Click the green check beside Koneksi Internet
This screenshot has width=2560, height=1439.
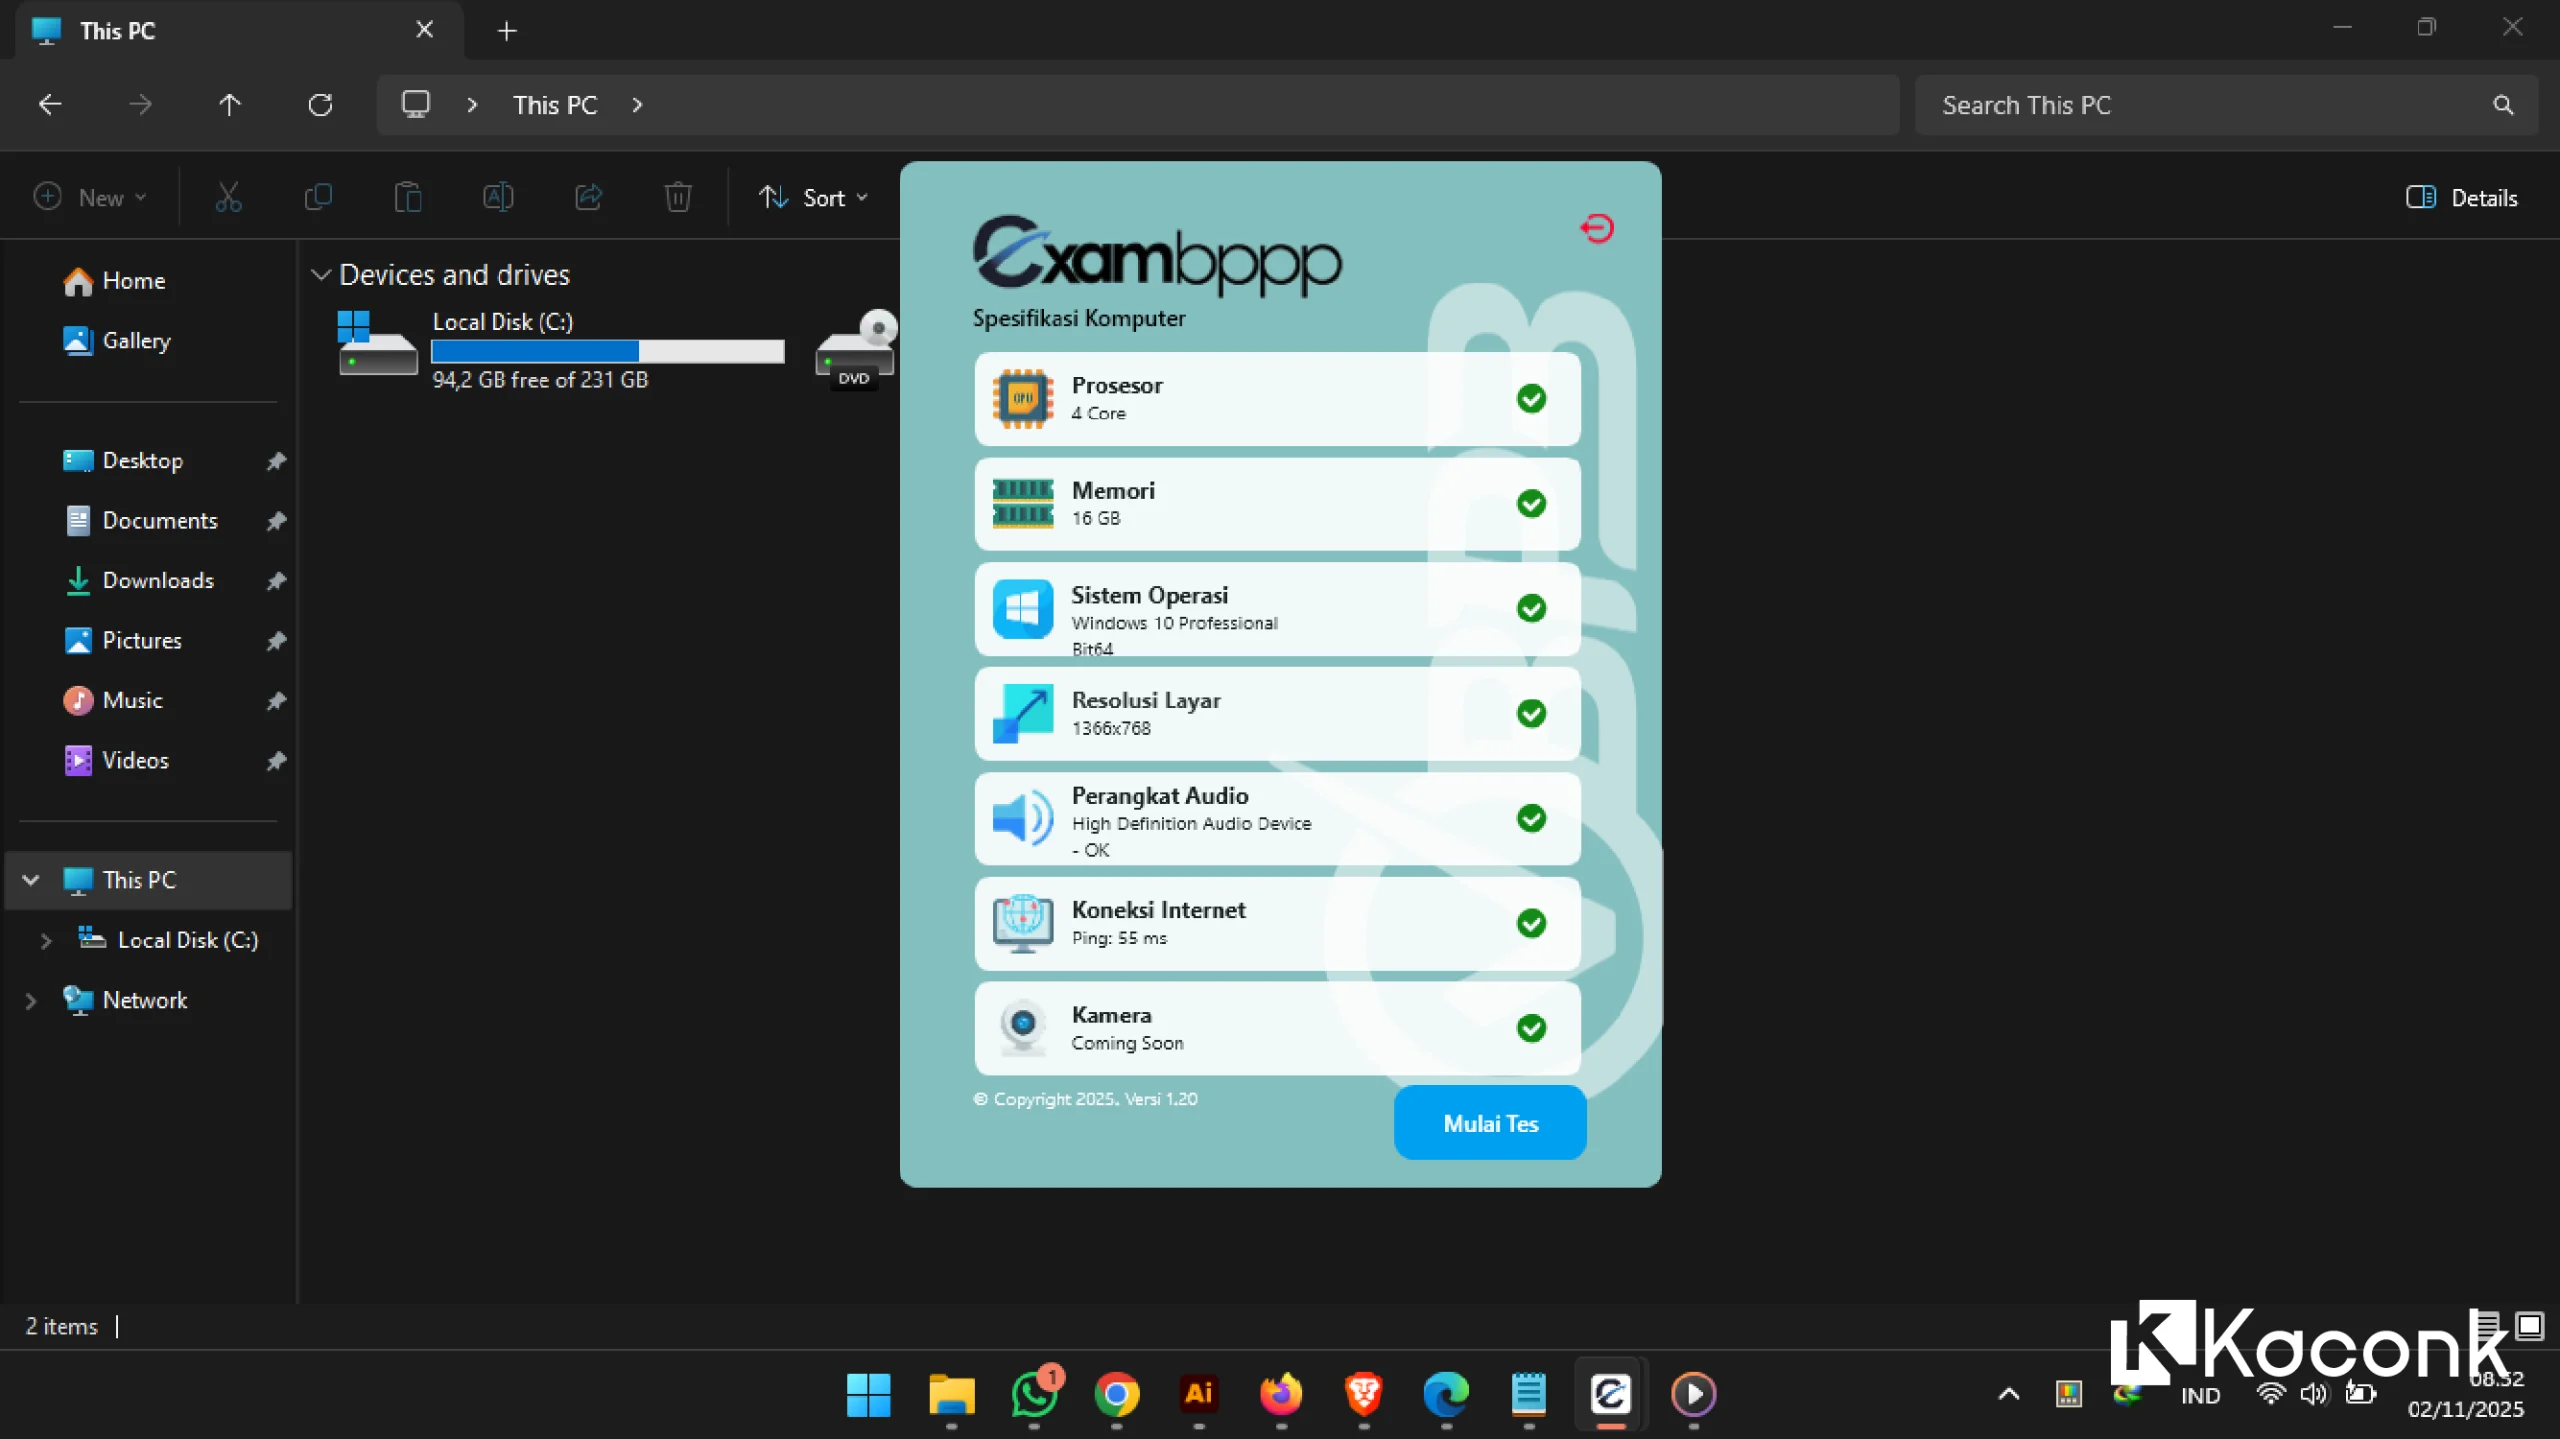tap(1531, 923)
